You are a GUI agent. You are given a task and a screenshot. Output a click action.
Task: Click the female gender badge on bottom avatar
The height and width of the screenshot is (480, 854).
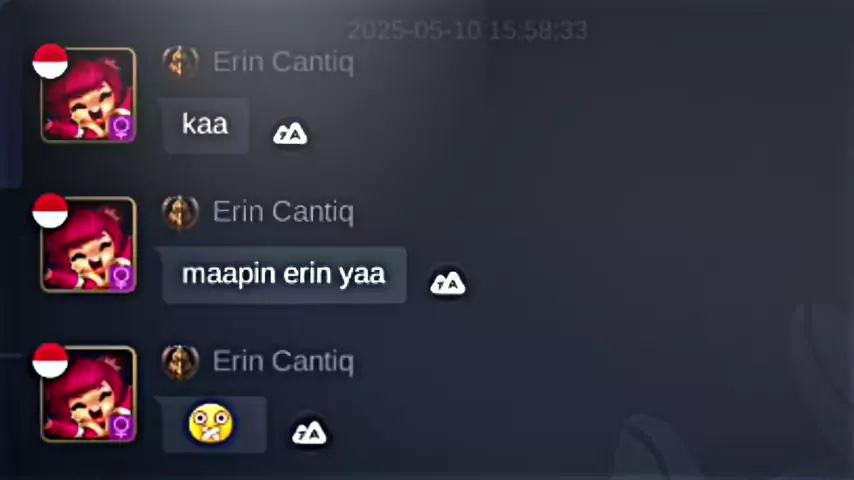[x=122, y=427]
